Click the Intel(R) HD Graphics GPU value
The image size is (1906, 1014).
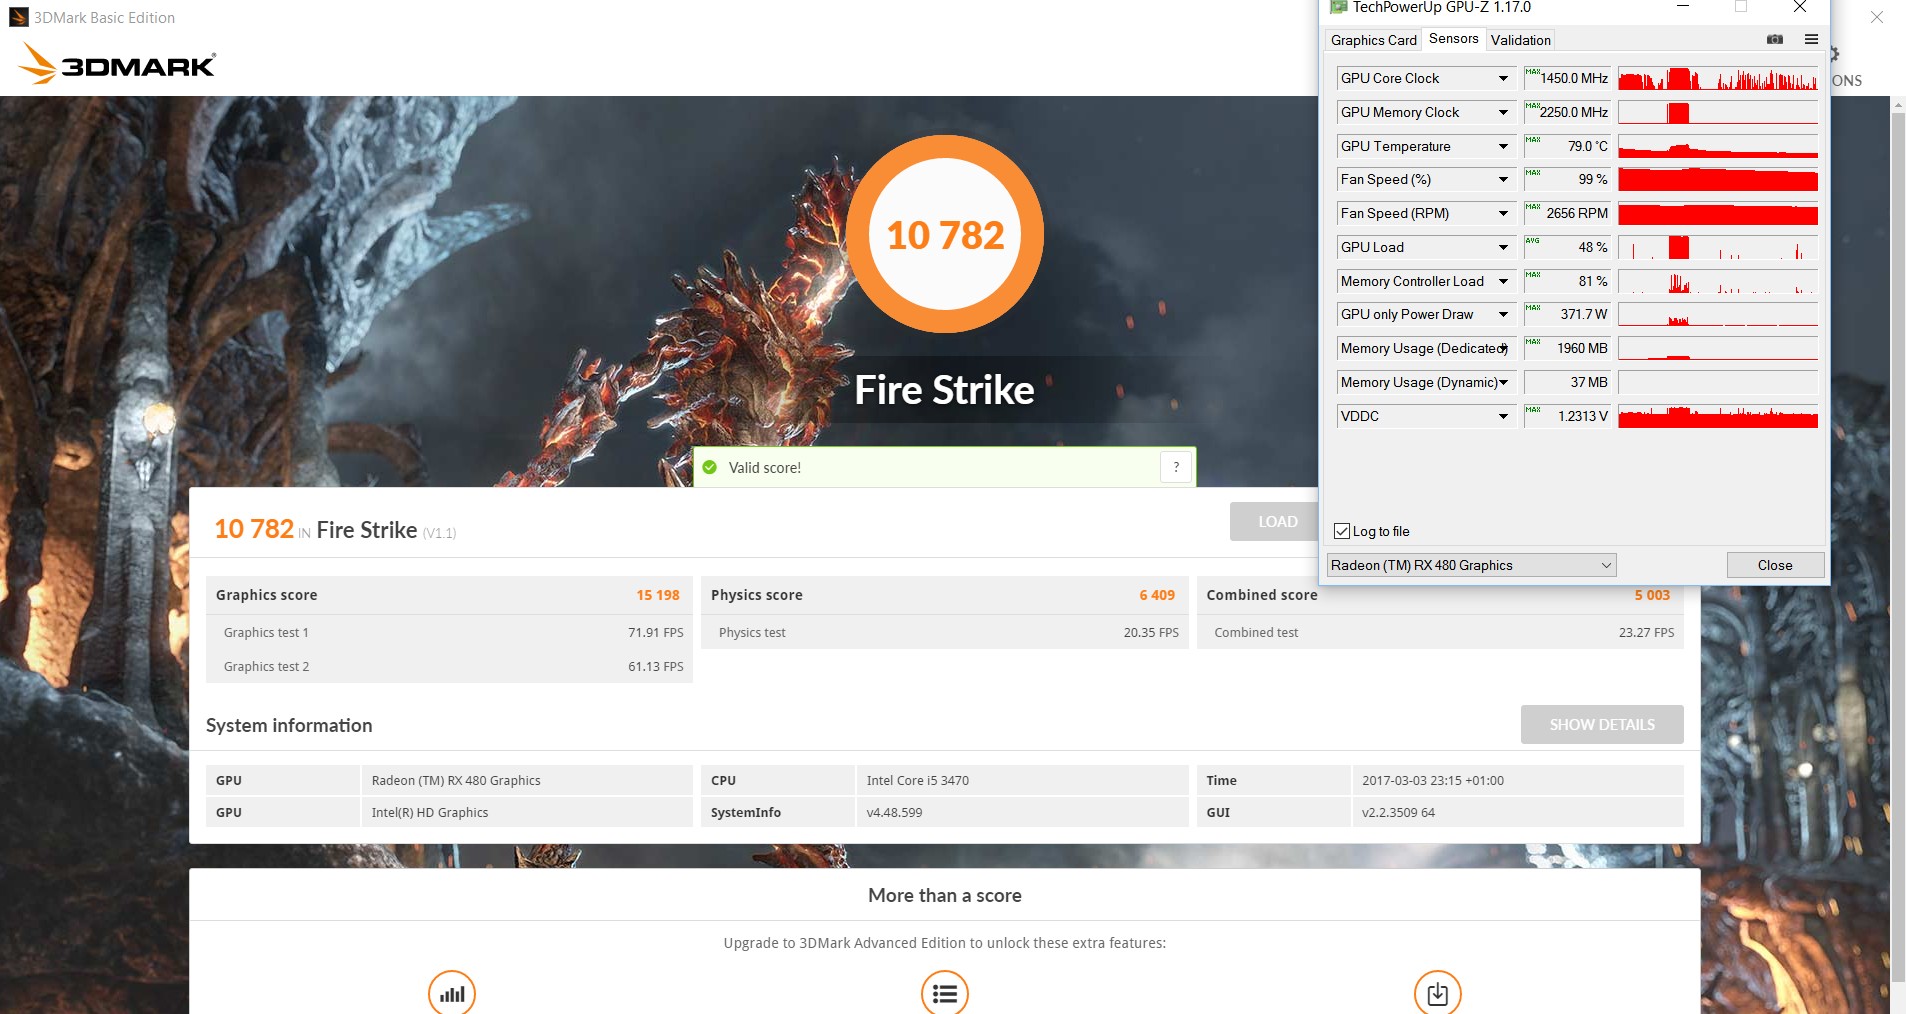pyautogui.click(x=430, y=812)
